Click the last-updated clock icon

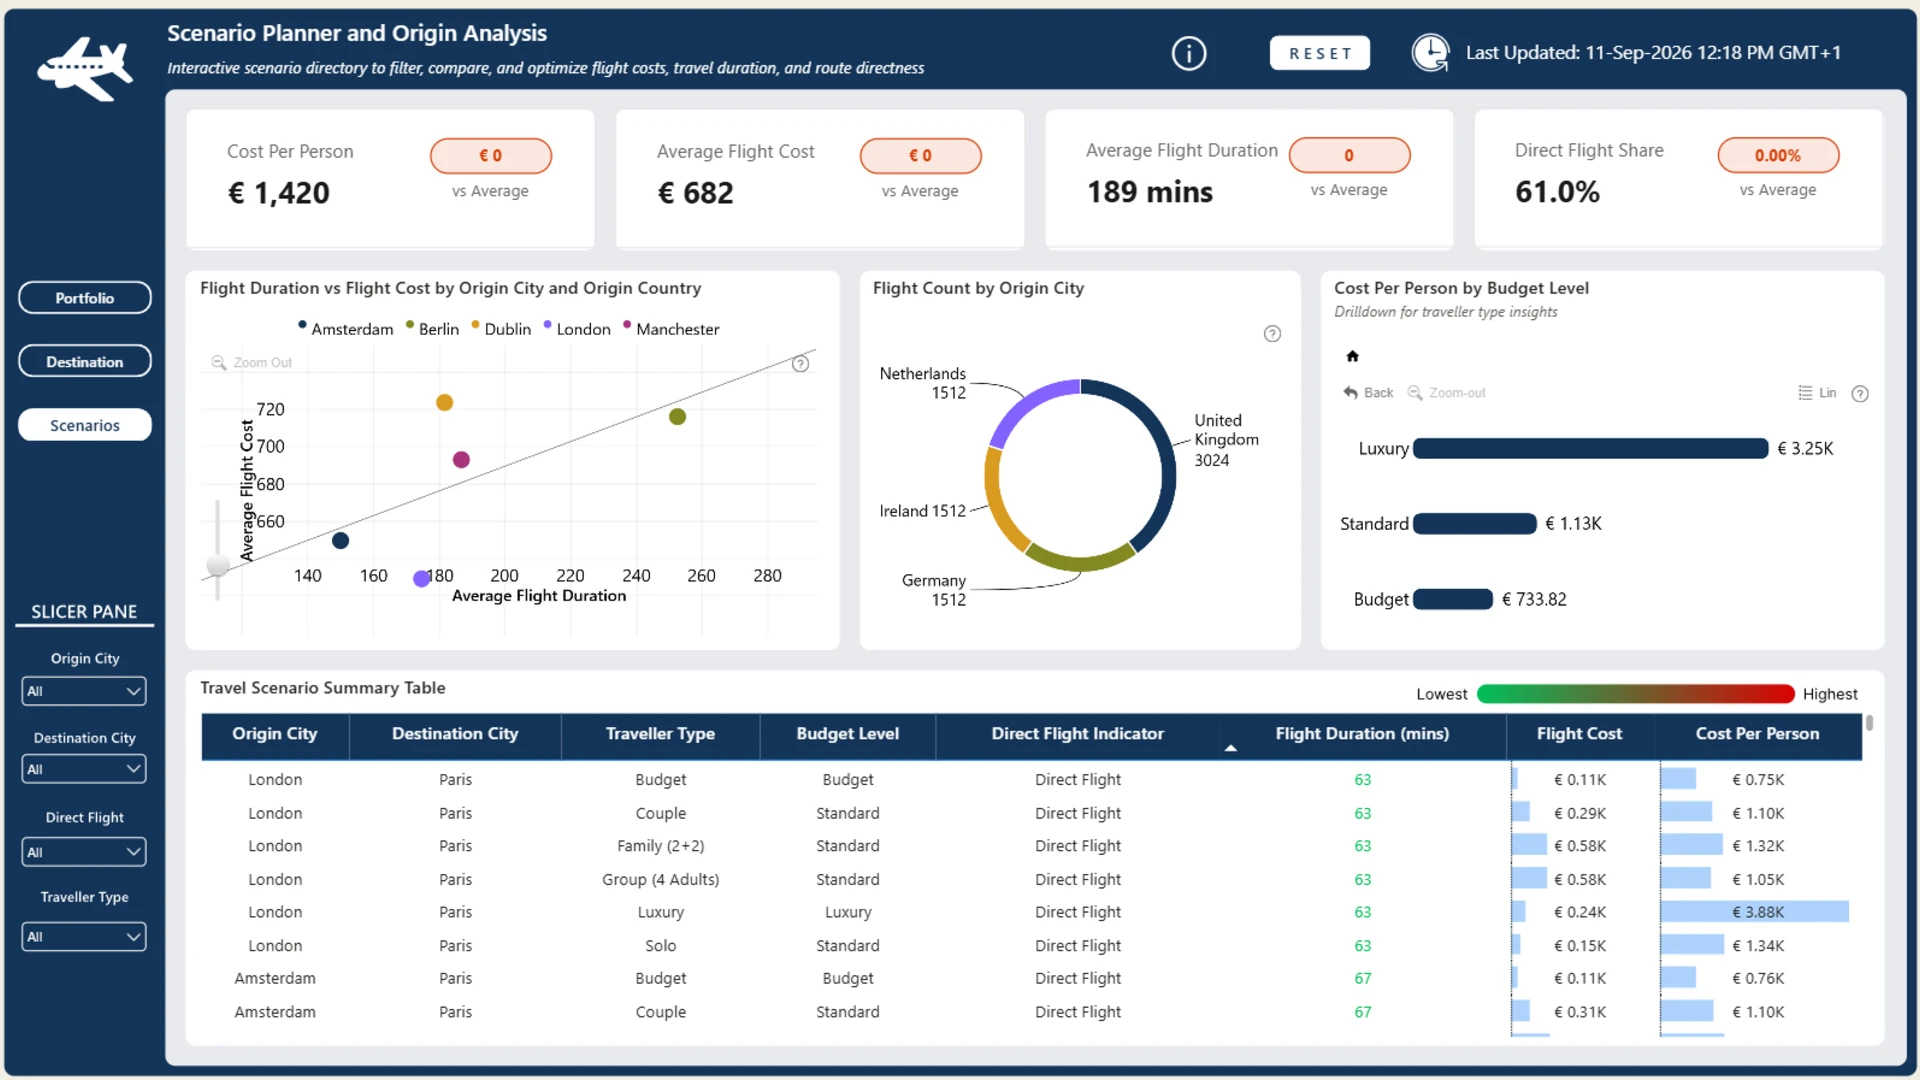point(1431,53)
